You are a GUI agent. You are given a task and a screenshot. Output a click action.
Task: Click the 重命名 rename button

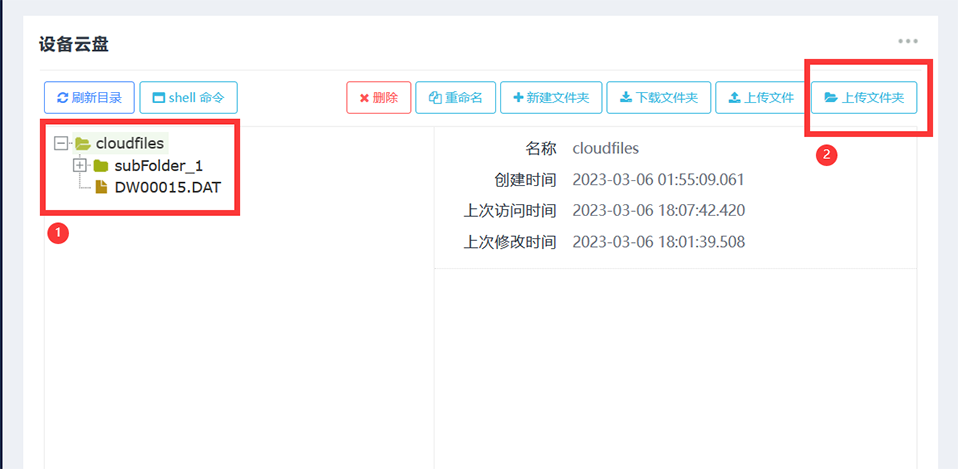tap(455, 98)
